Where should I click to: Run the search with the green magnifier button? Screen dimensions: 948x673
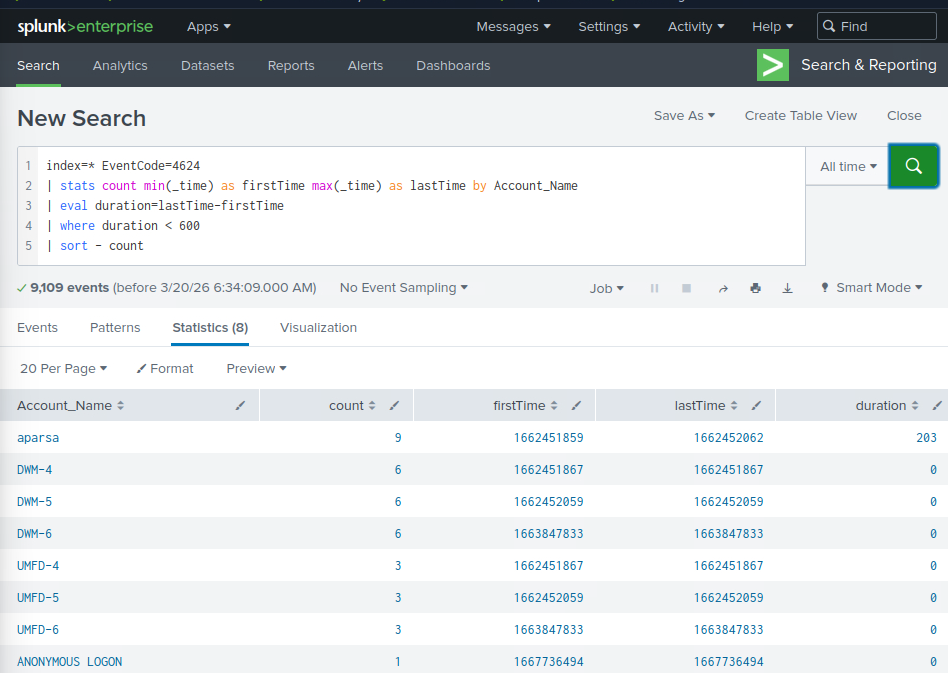pyautogui.click(x=913, y=166)
